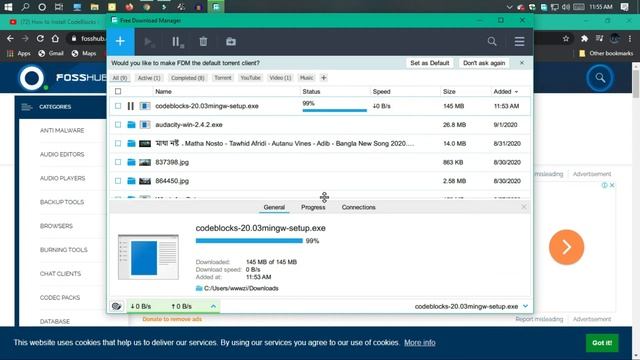640x360 pixels.
Task: Open the hamburger main menu
Action: point(519,41)
